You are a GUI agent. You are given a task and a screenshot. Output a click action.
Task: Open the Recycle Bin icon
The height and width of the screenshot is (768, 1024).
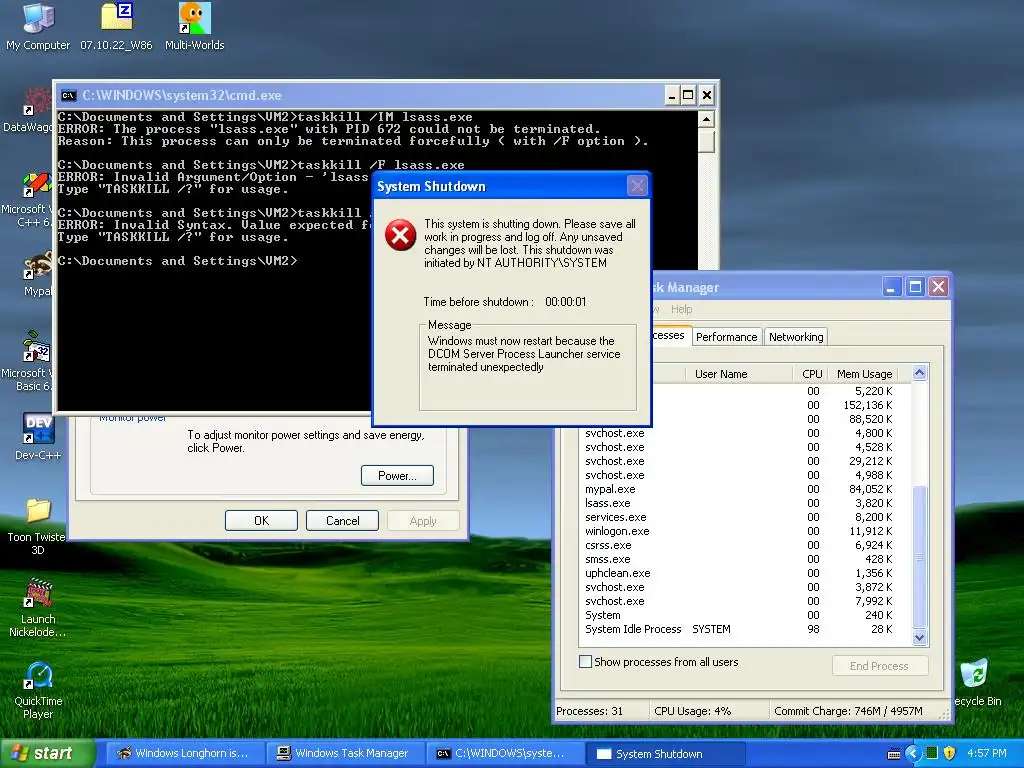977,683
